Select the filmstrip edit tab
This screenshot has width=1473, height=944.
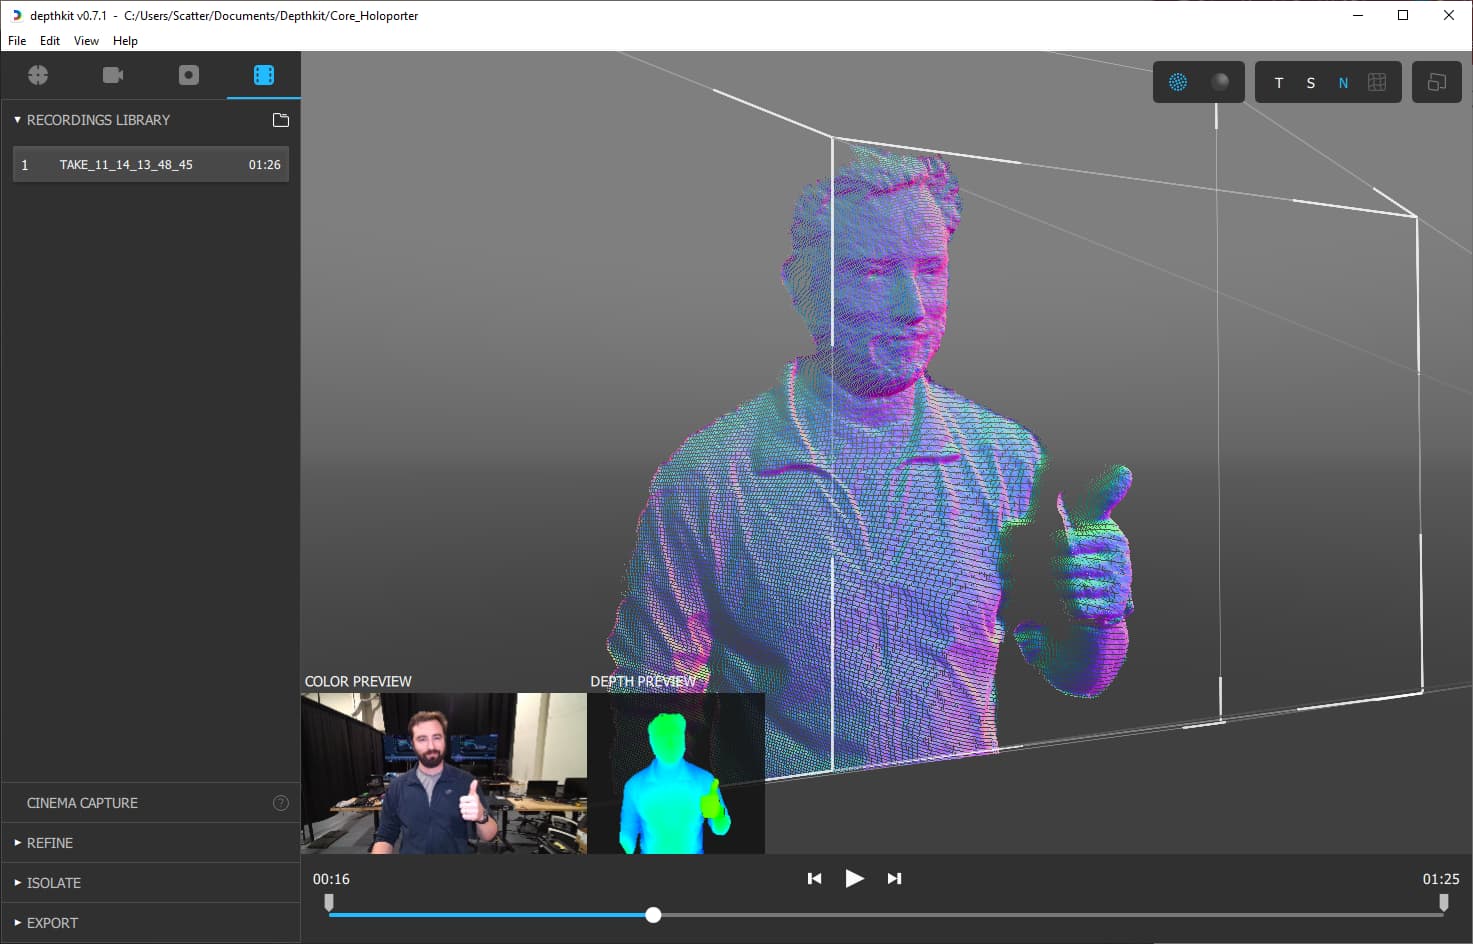point(264,75)
